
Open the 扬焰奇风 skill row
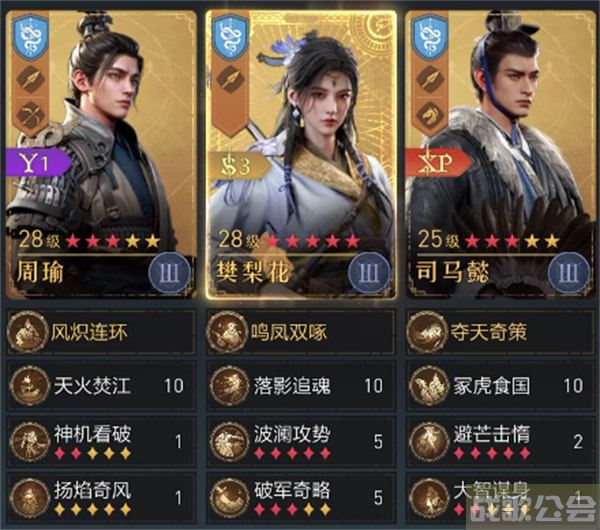tap(101, 498)
